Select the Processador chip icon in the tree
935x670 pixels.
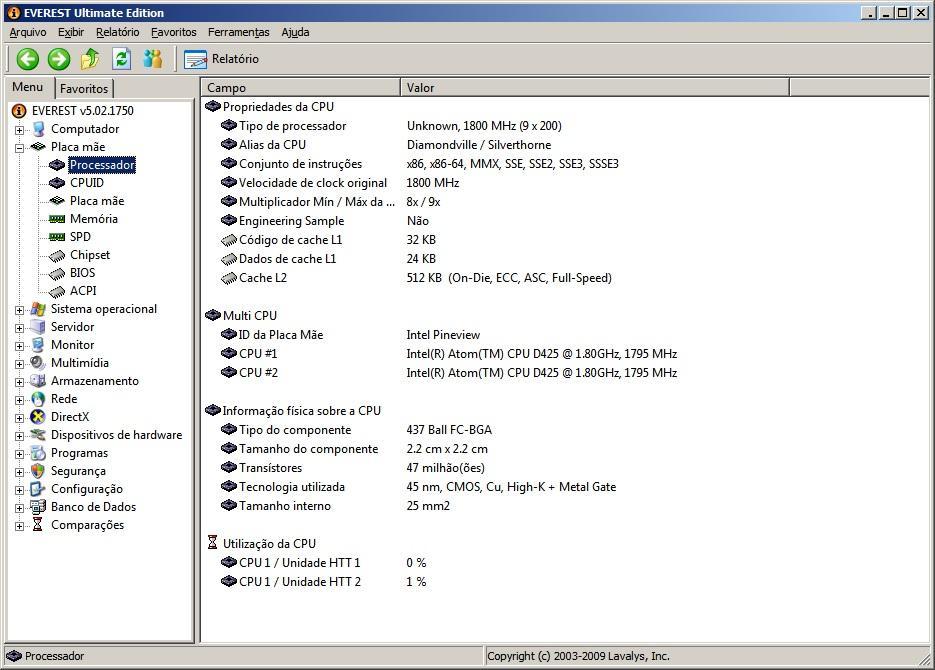point(57,165)
